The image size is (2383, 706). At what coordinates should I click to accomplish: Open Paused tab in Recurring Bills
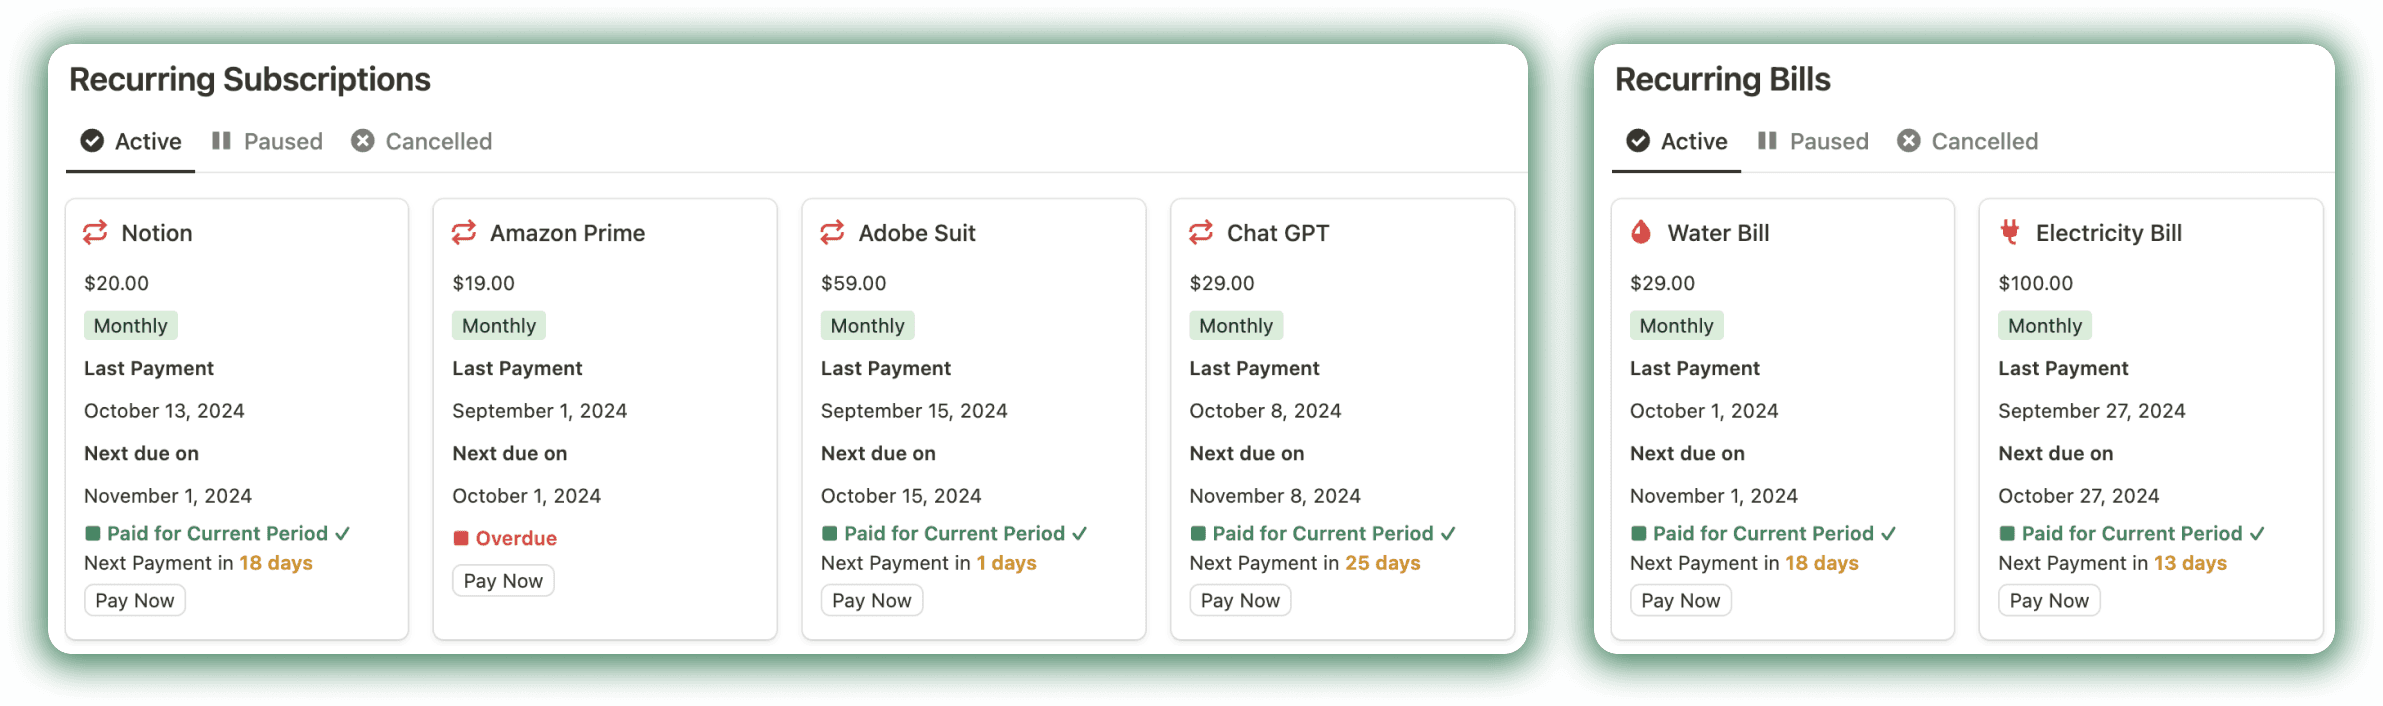1813,141
